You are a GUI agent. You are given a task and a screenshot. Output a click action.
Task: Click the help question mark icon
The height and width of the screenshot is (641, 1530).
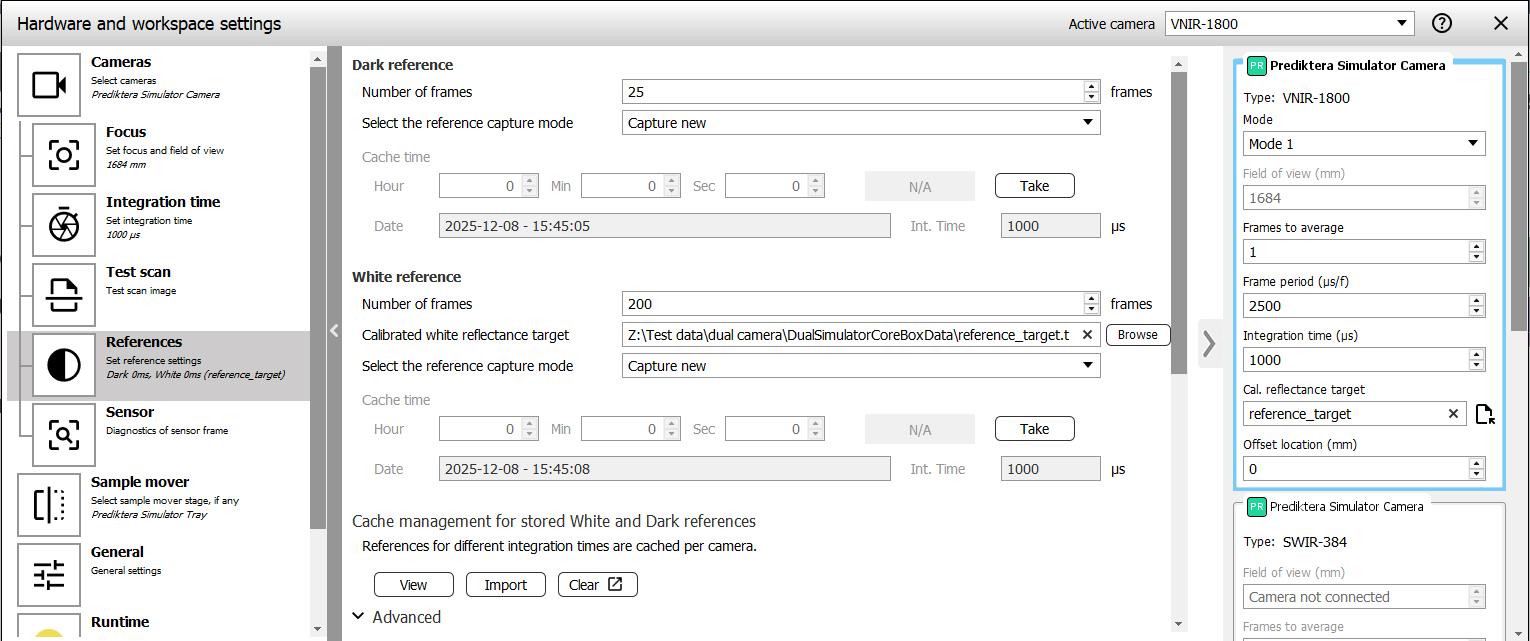(x=1441, y=24)
